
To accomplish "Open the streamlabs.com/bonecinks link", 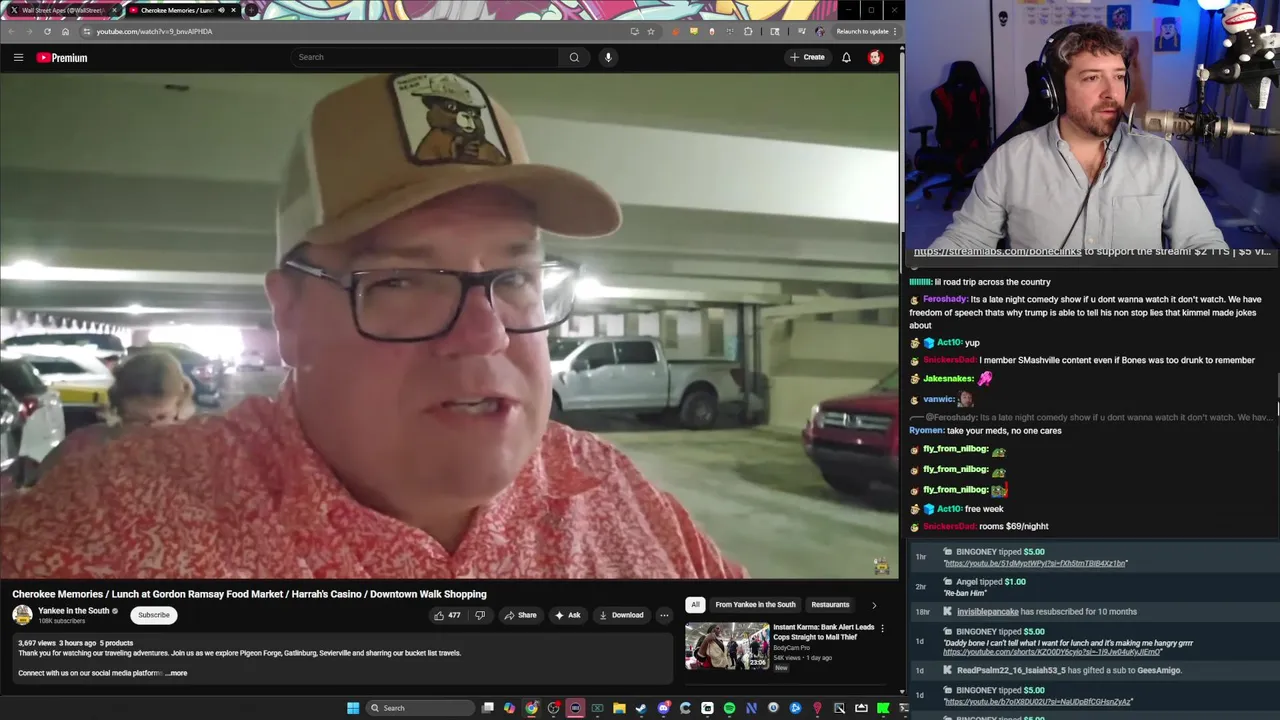I will [x=997, y=252].
